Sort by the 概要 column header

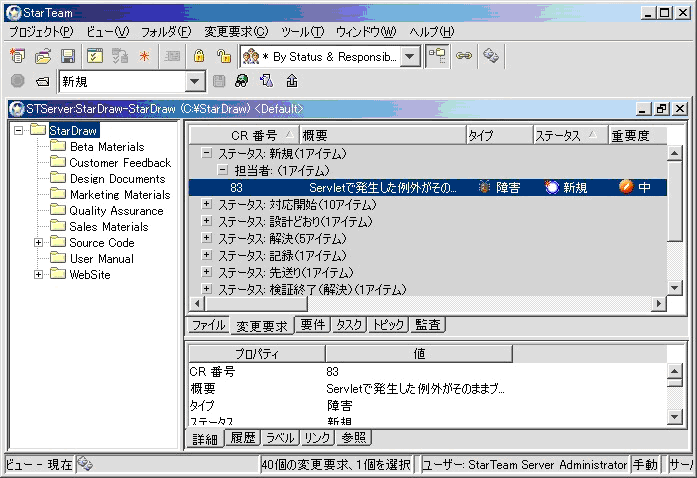(x=382, y=135)
